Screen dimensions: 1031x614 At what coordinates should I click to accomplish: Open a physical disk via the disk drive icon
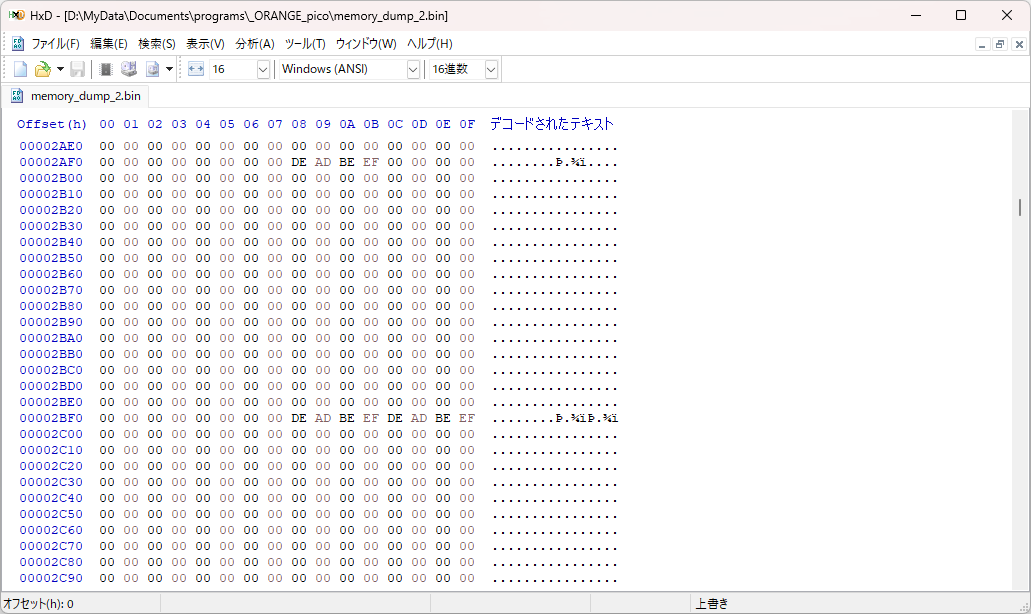128,68
